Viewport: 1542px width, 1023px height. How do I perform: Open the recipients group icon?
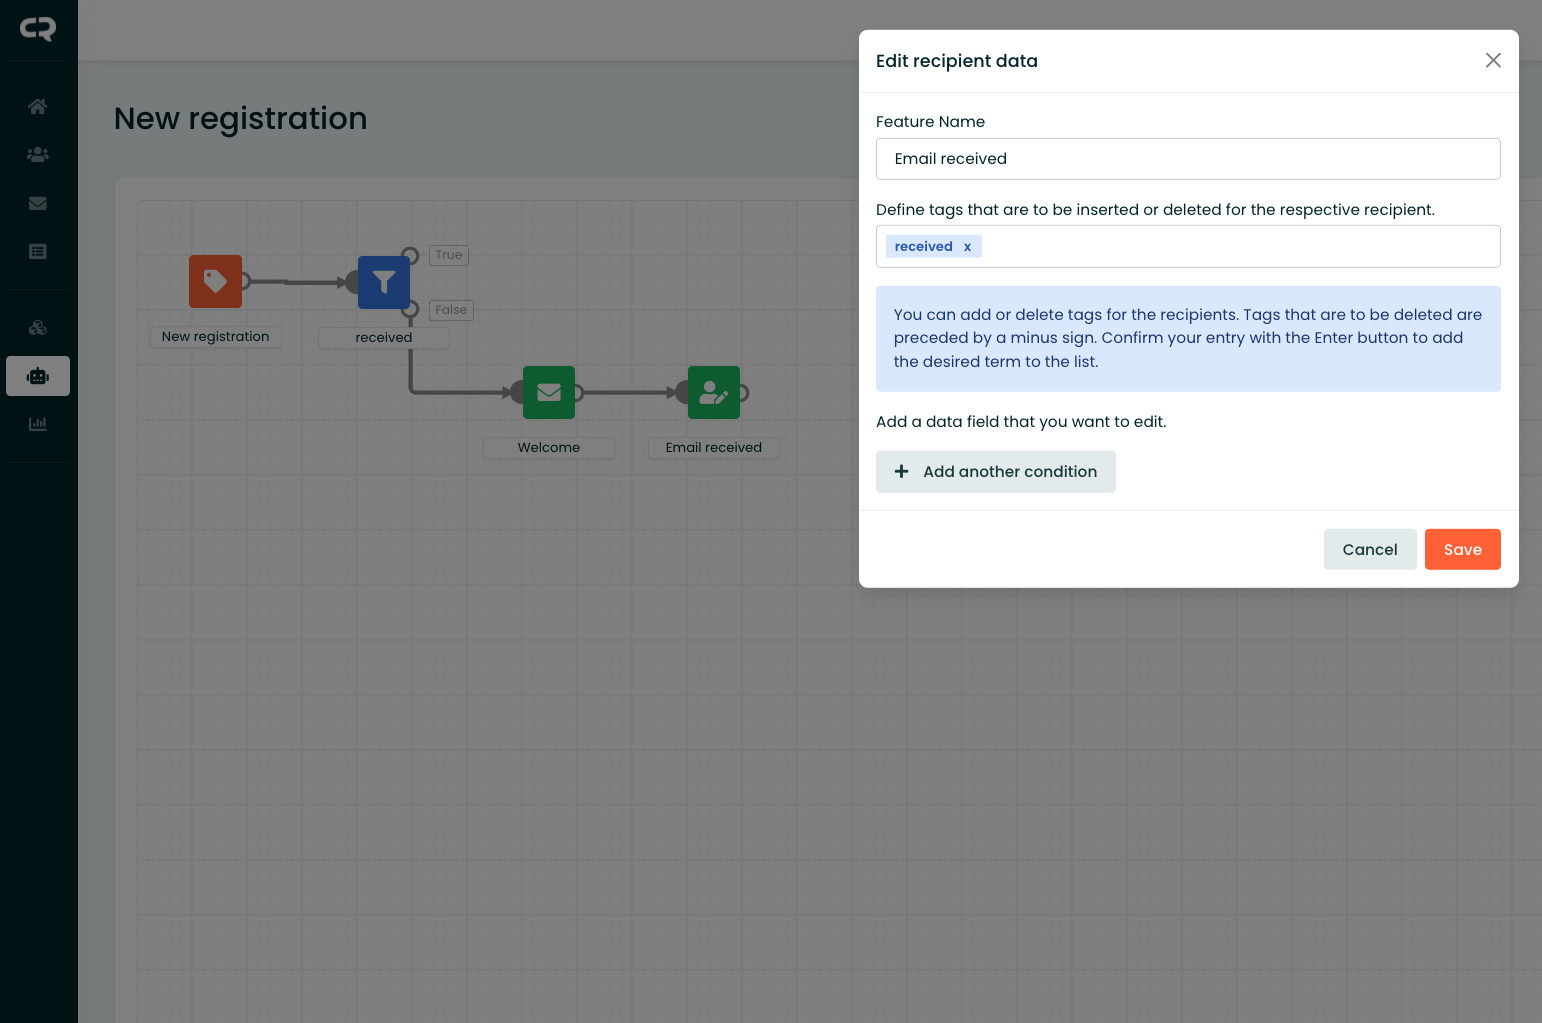pyautogui.click(x=38, y=155)
